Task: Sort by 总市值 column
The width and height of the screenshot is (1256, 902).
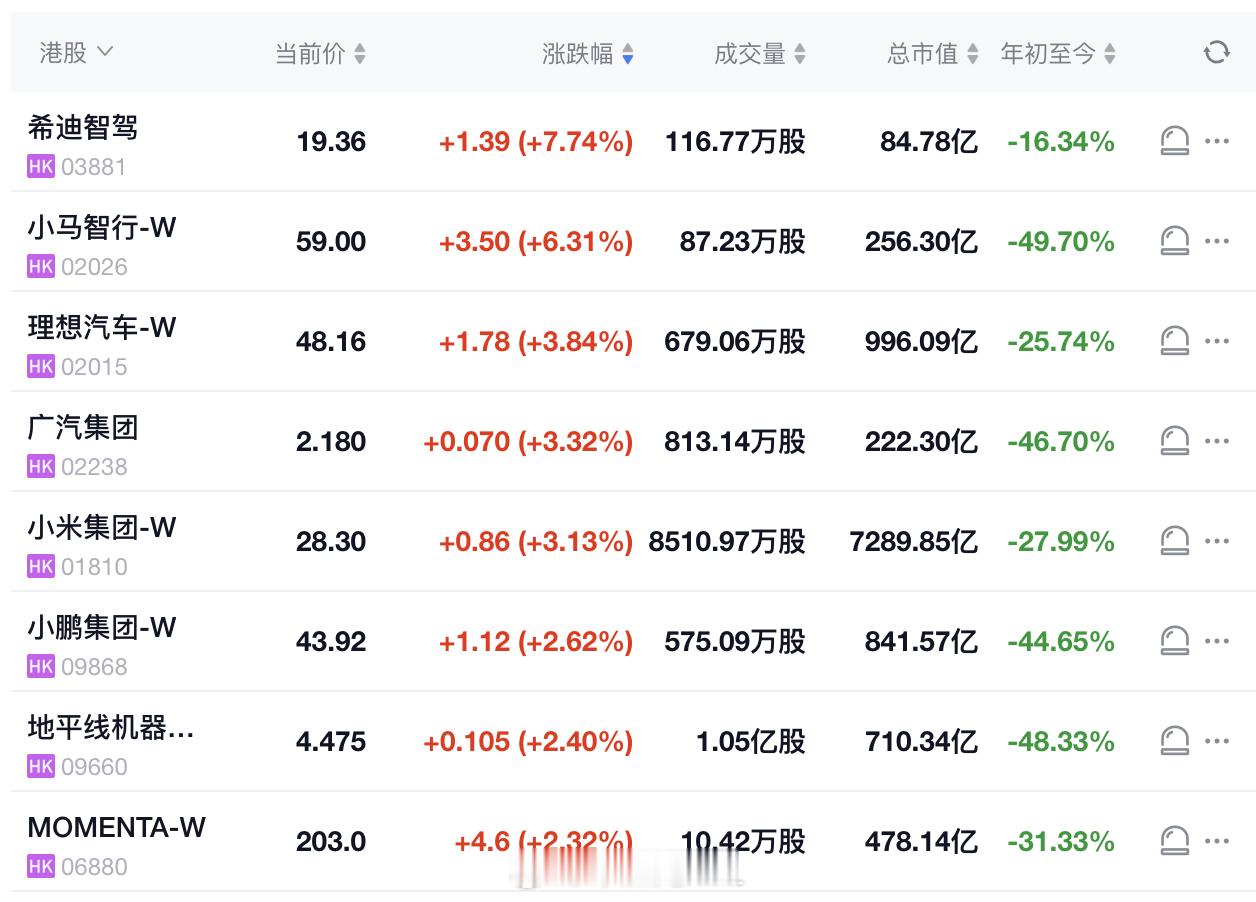Action: point(933,53)
